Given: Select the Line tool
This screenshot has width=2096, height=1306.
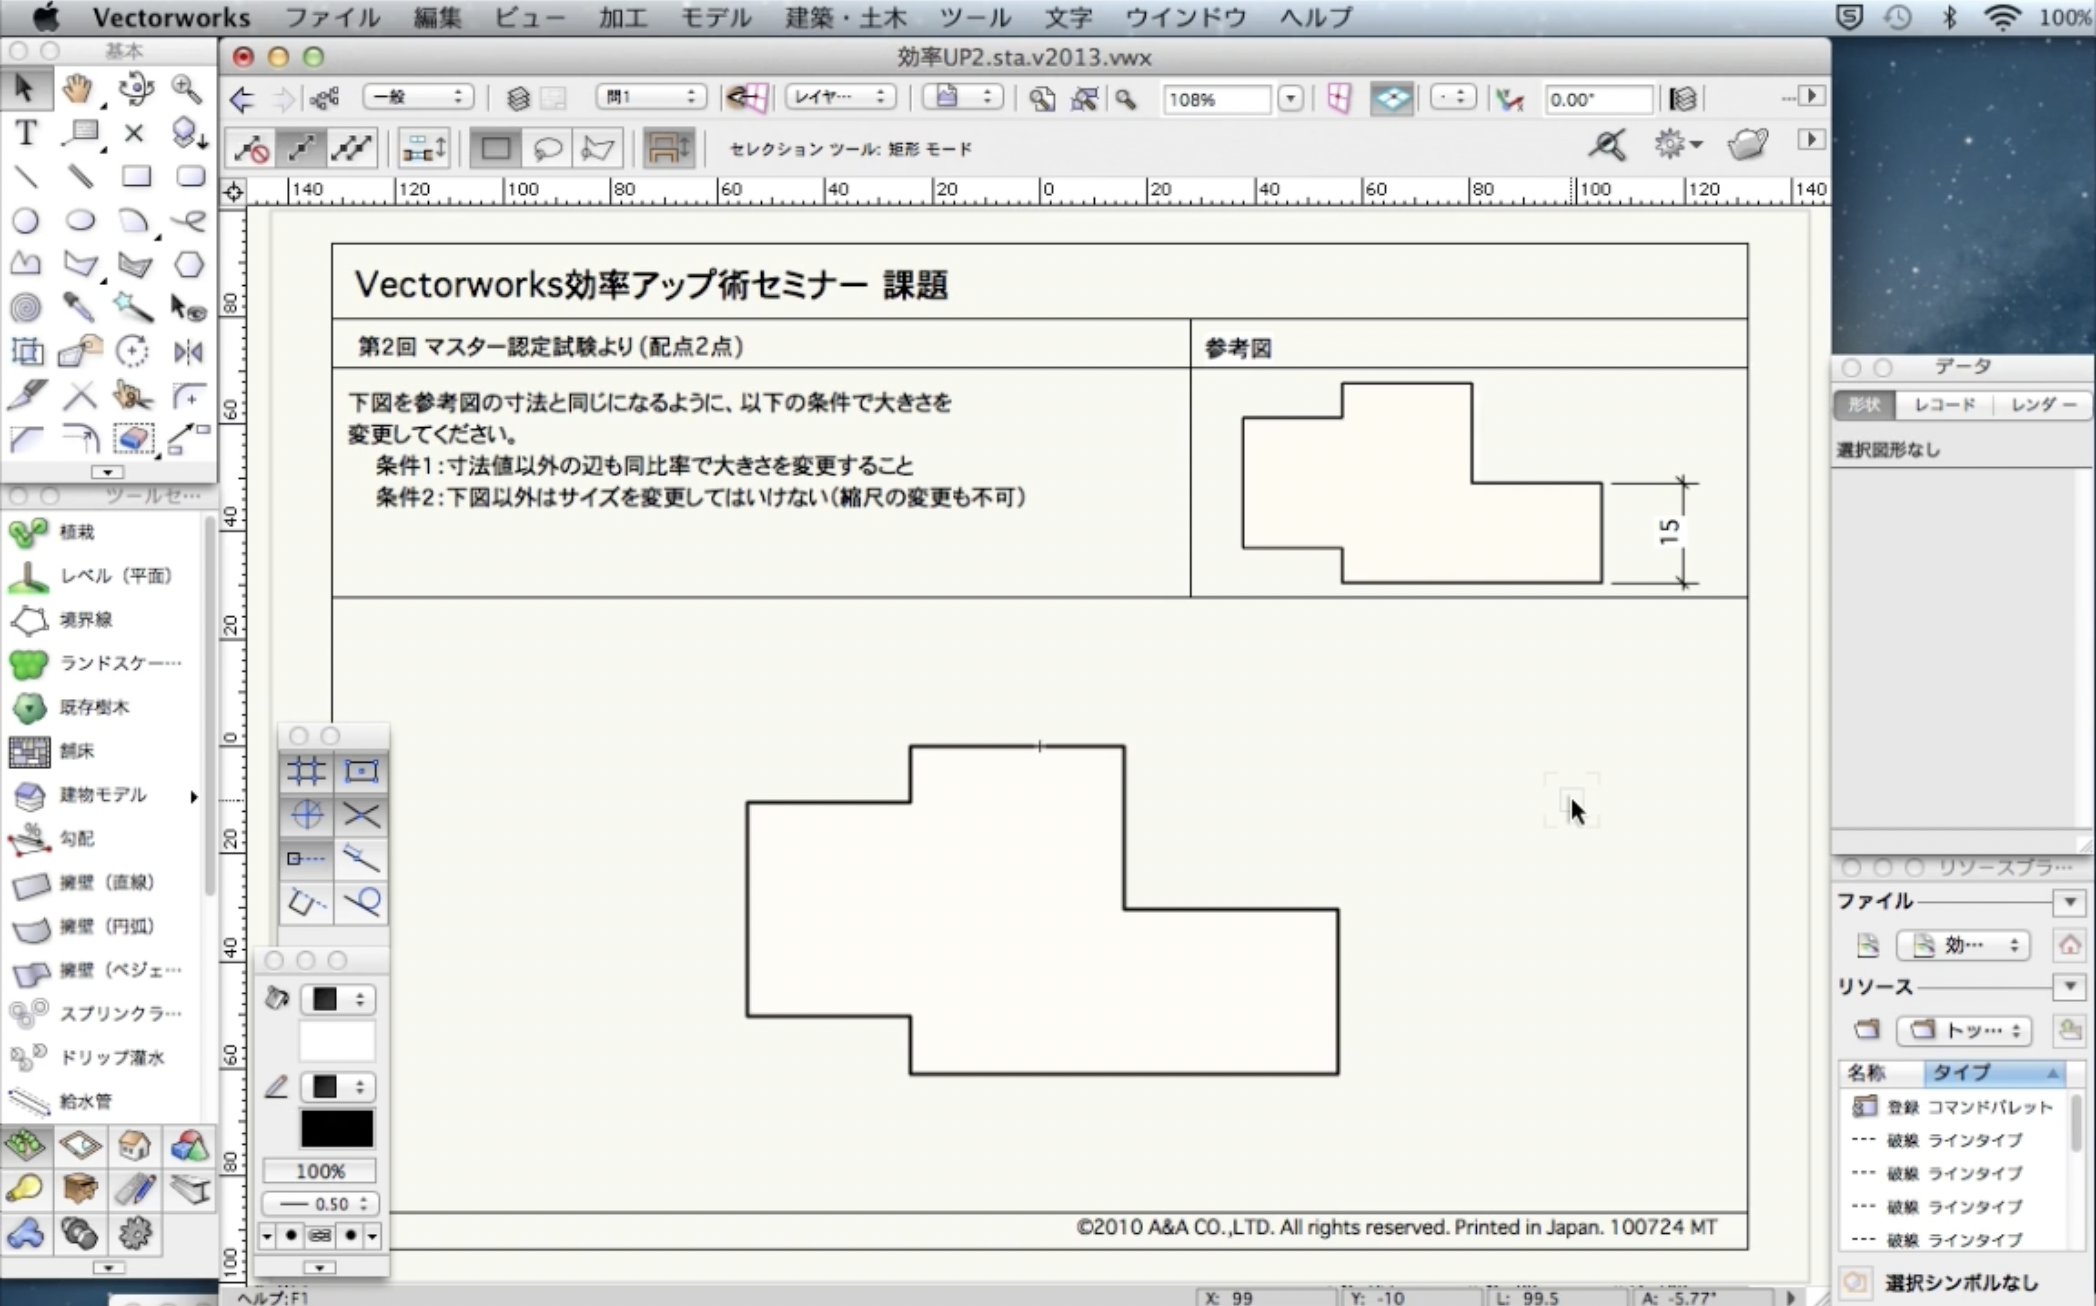Looking at the screenshot, I should pyautogui.click(x=25, y=177).
